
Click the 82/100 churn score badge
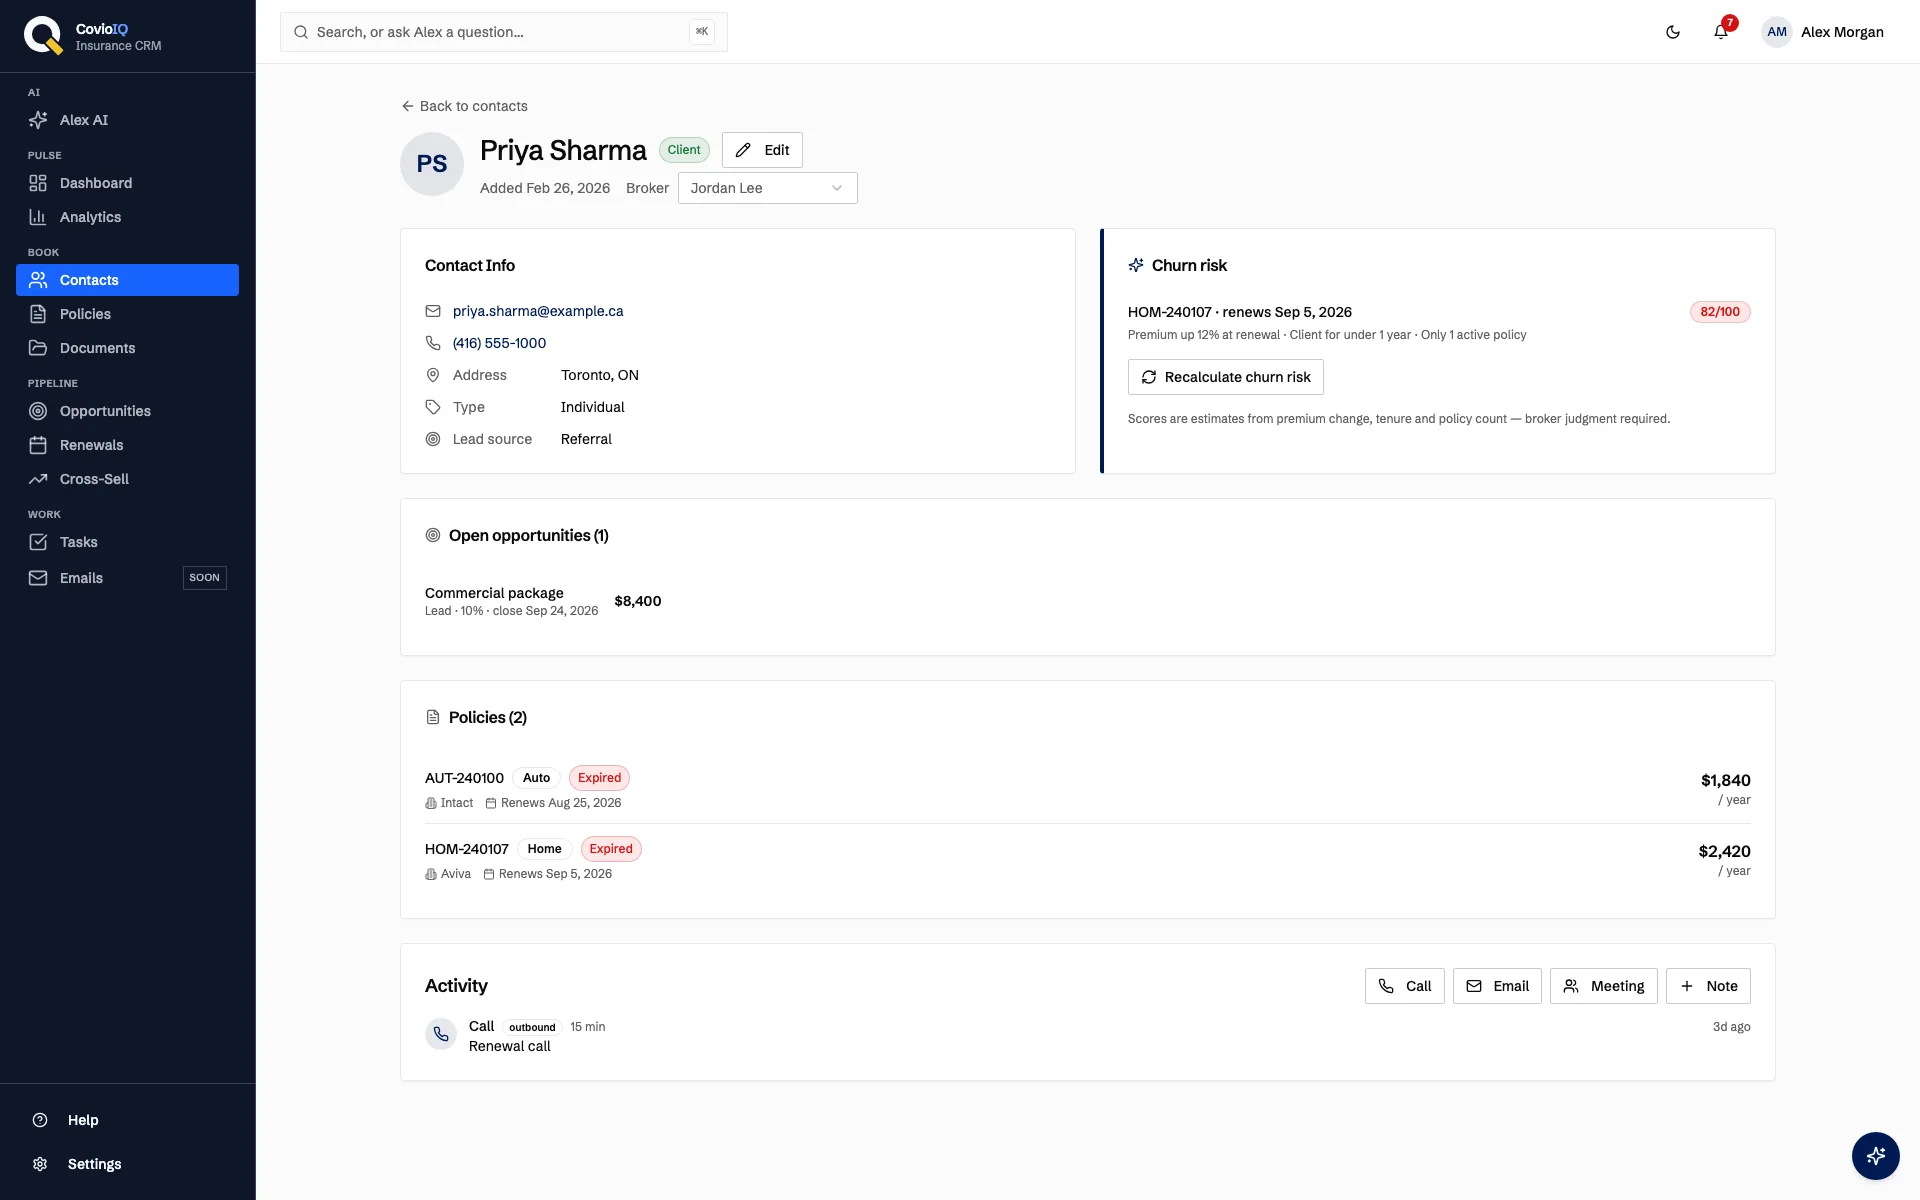coord(1720,312)
